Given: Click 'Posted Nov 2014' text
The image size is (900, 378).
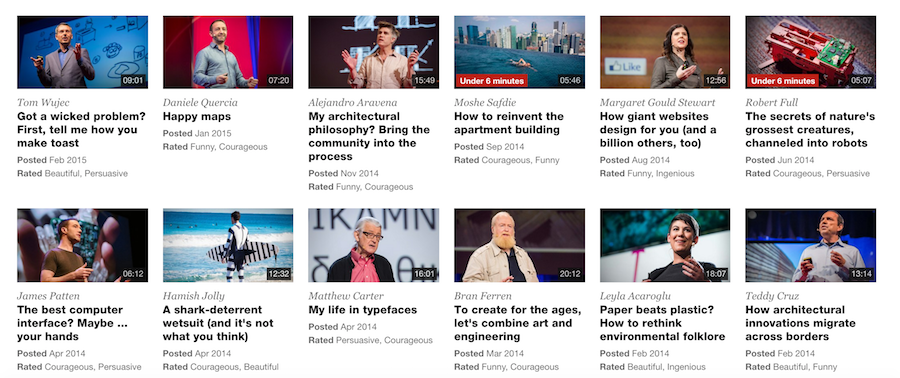Looking at the screenshot, I should (x=344, y=173).
